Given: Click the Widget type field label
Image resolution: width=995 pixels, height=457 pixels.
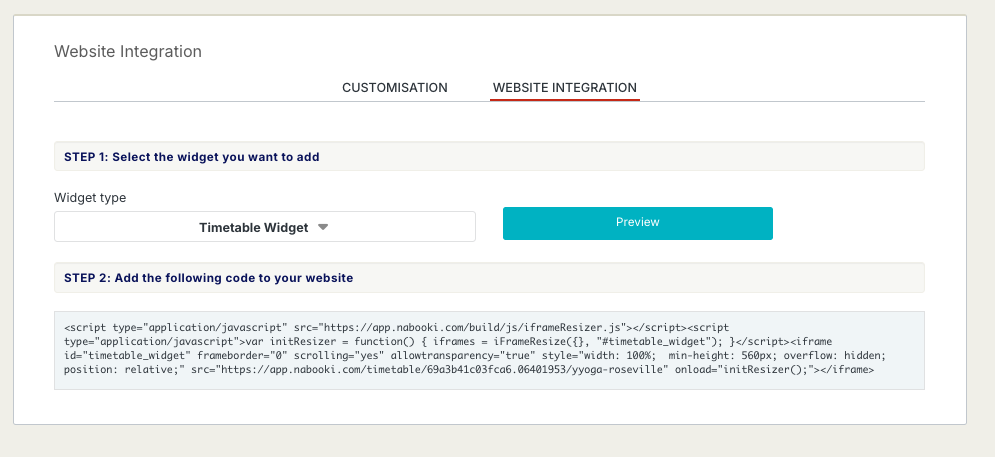Looking at the screenshot, I should [x=90, y=197].
